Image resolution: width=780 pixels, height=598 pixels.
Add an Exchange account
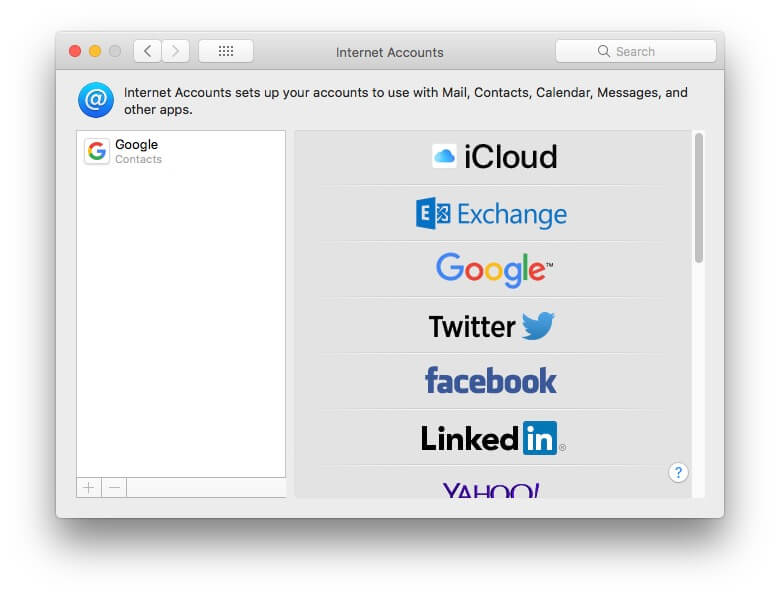coord(492,214)
